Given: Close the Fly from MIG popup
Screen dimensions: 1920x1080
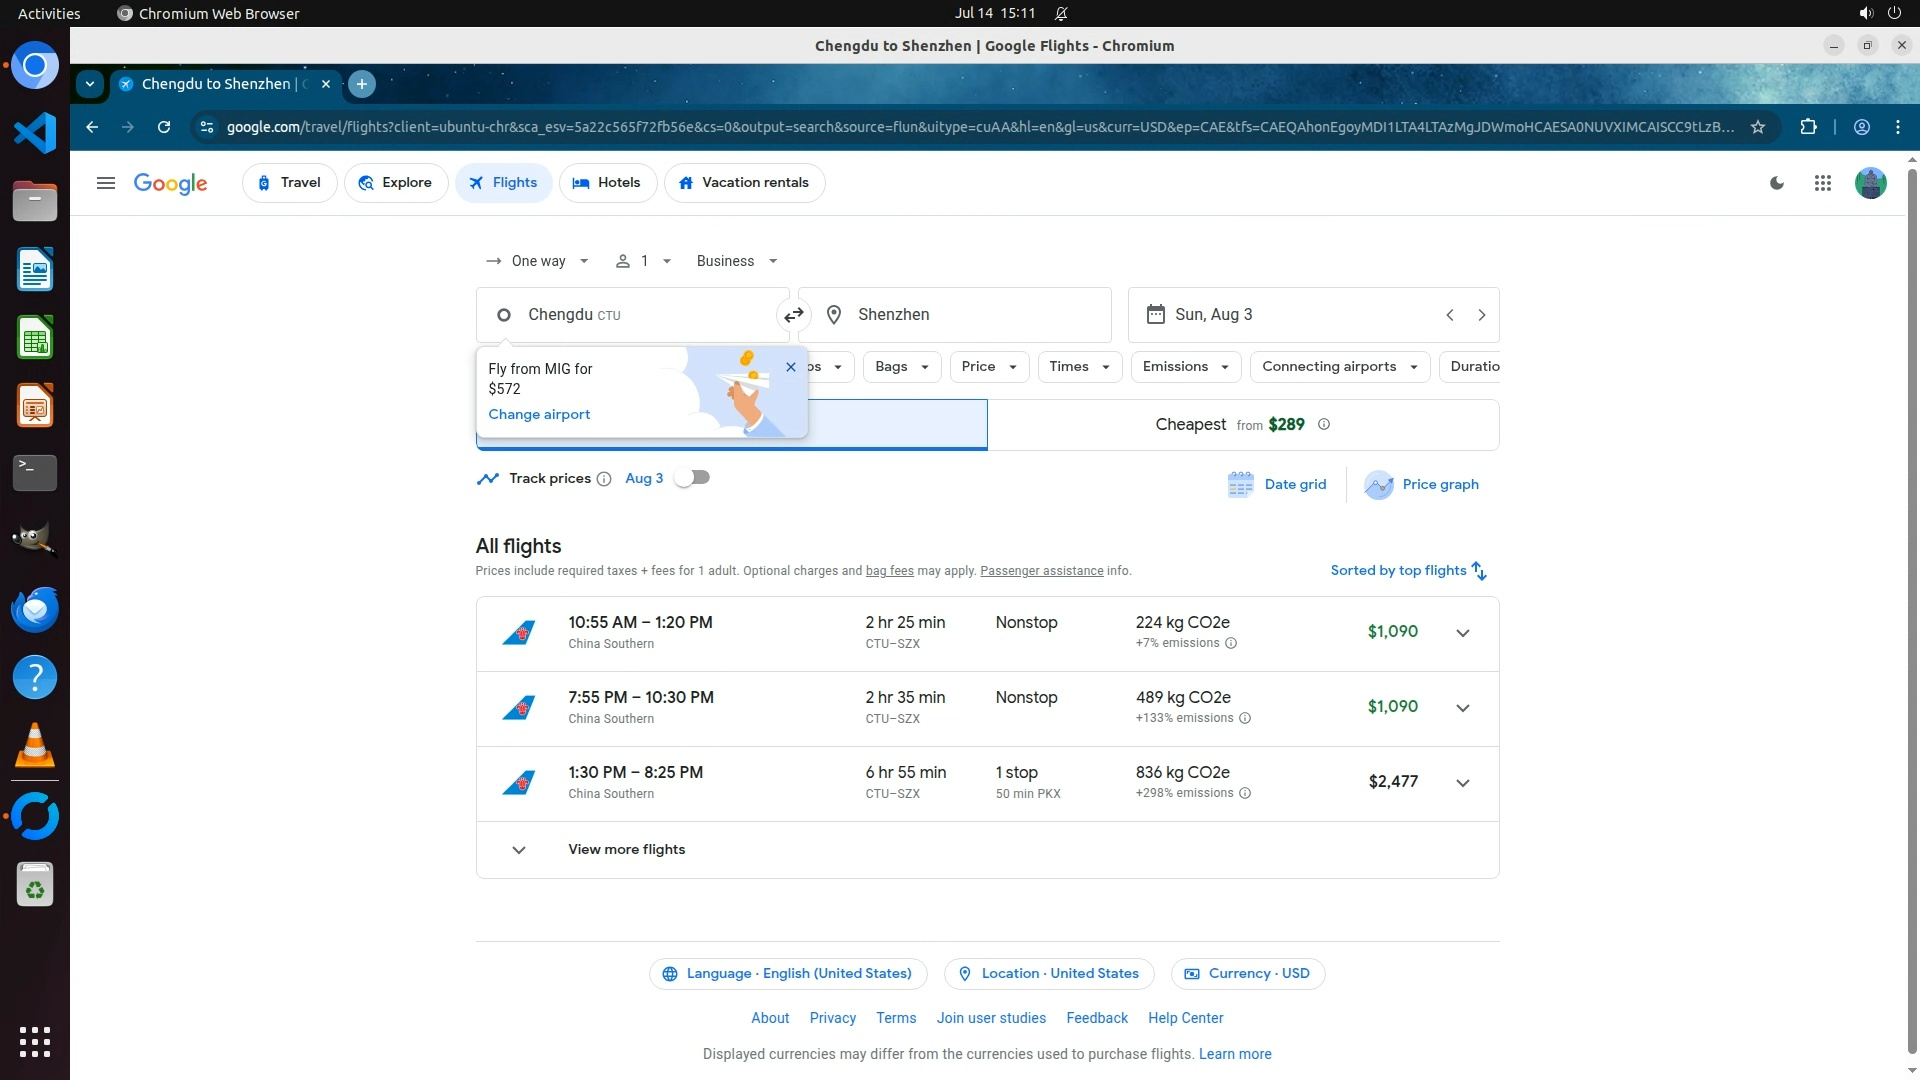Looking at the screenshot, I should click(x=791, y=367).
